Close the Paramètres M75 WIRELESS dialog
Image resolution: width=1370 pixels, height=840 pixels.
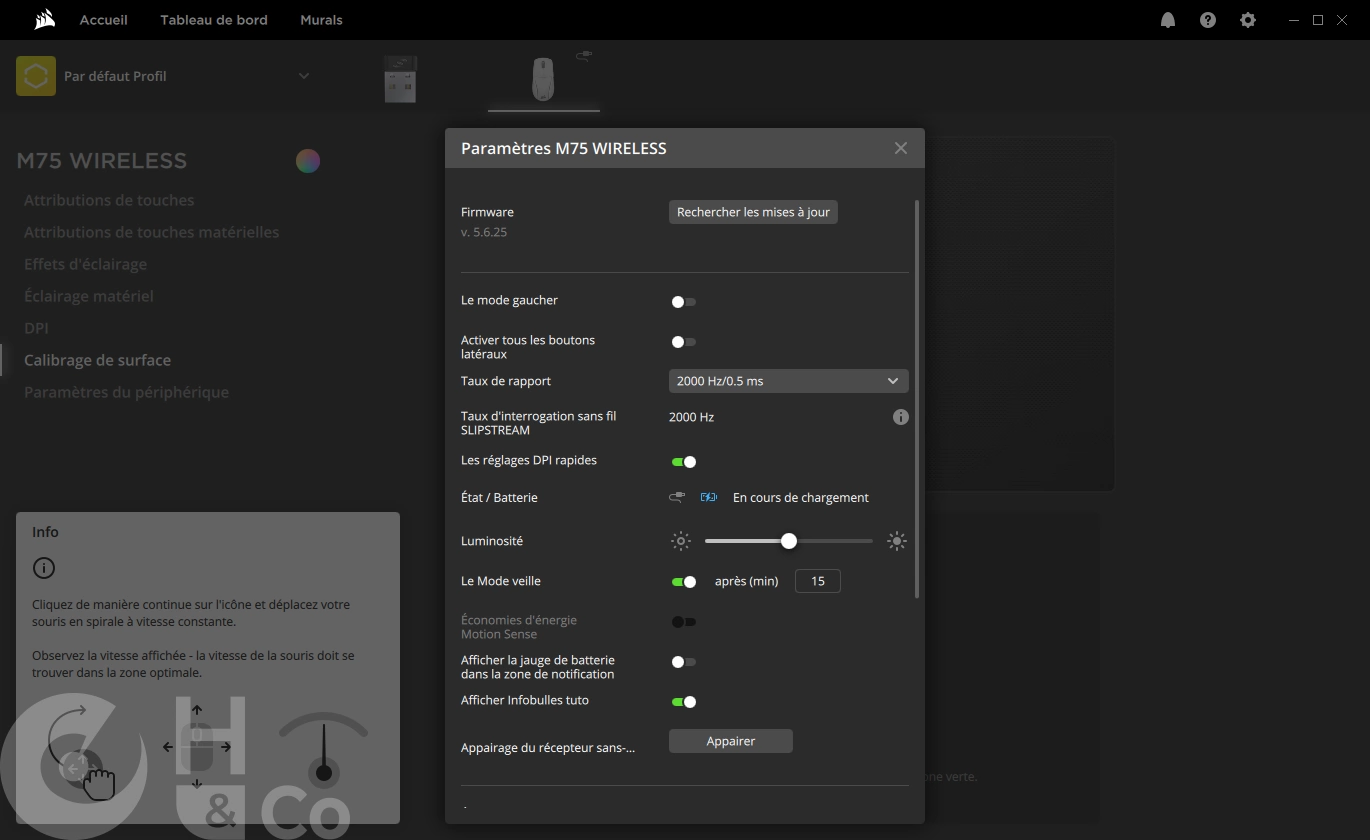901,148
